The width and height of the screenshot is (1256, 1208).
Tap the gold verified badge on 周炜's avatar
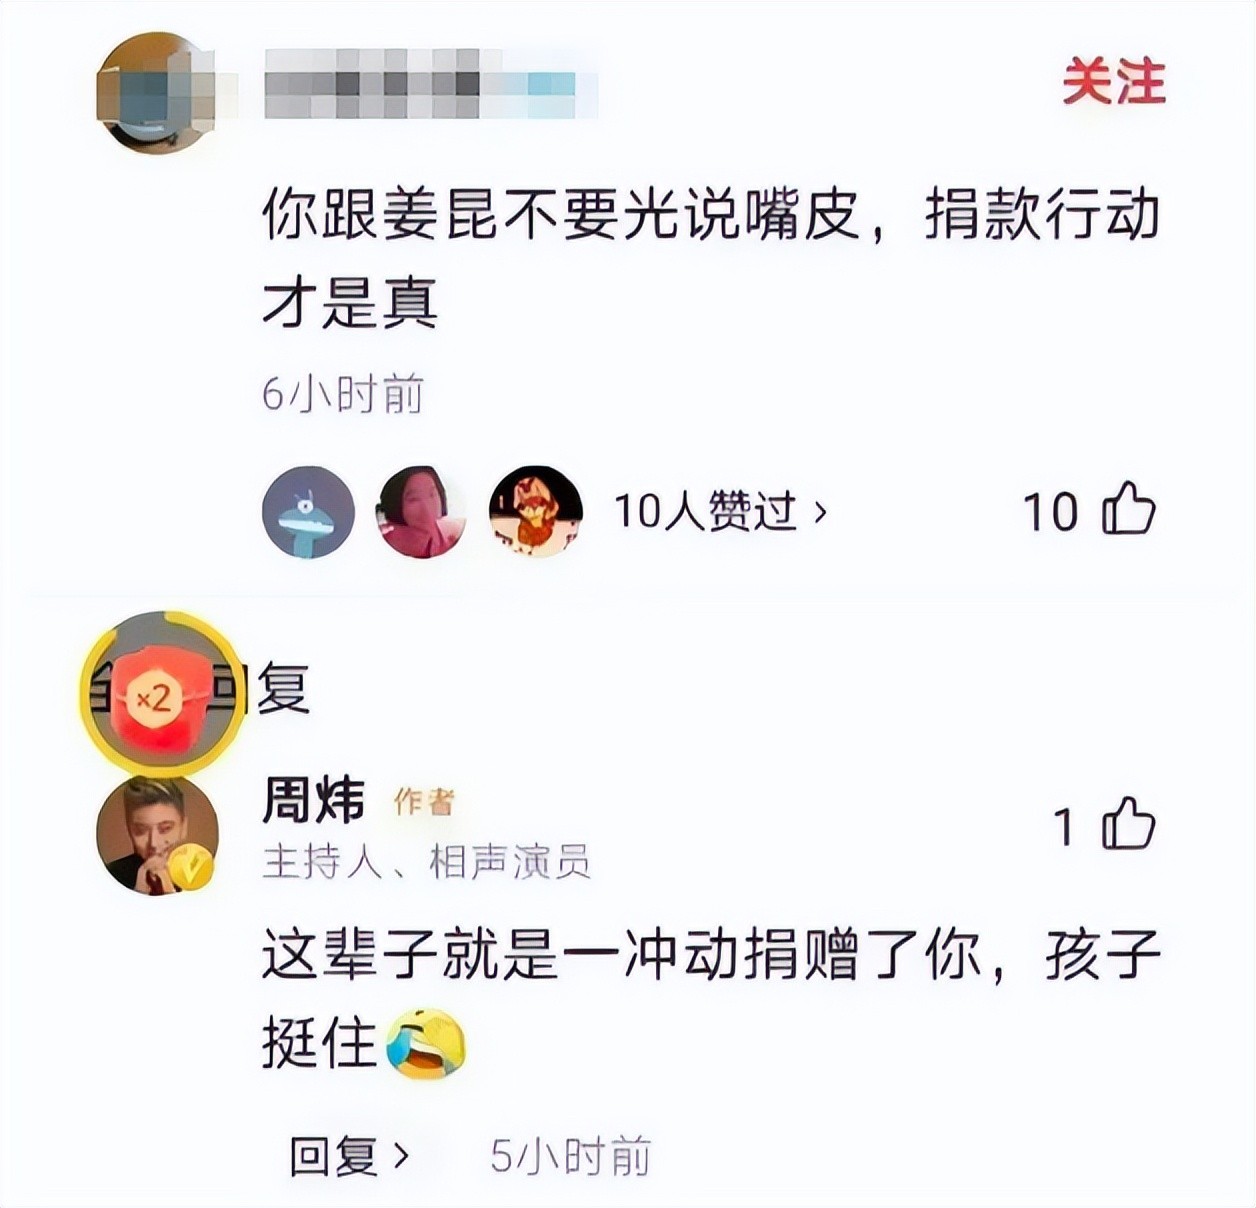(191, 867)
